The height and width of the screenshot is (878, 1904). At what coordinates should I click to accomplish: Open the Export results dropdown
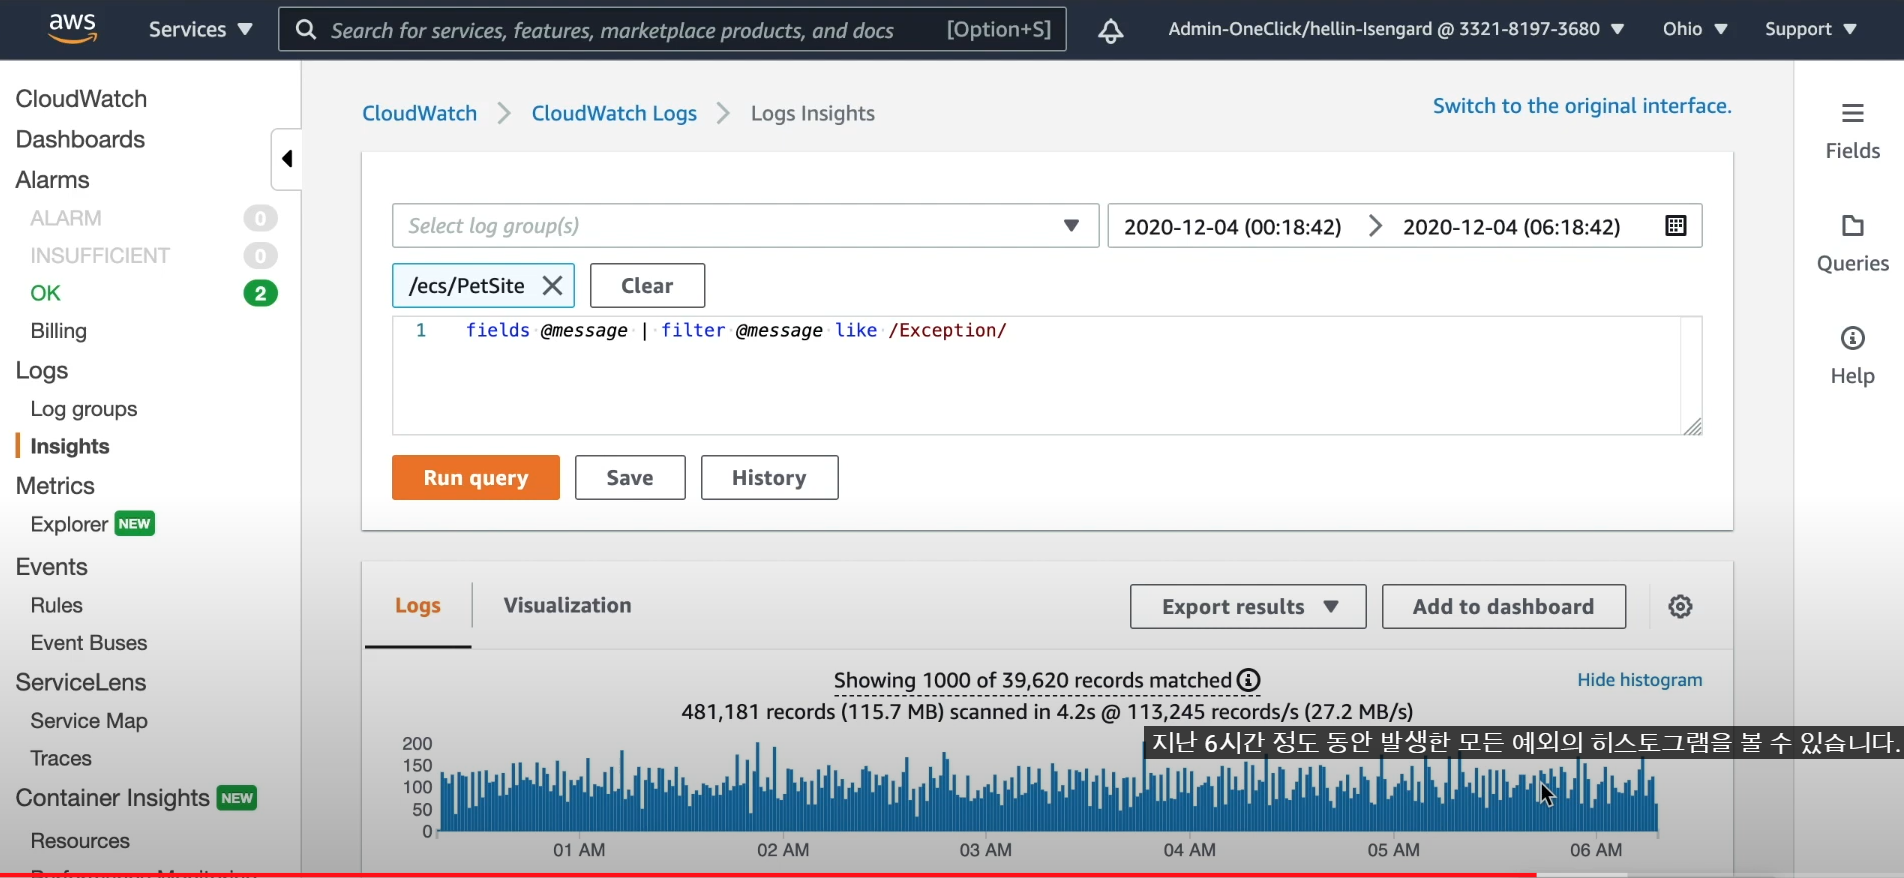tap(1248, 607)
